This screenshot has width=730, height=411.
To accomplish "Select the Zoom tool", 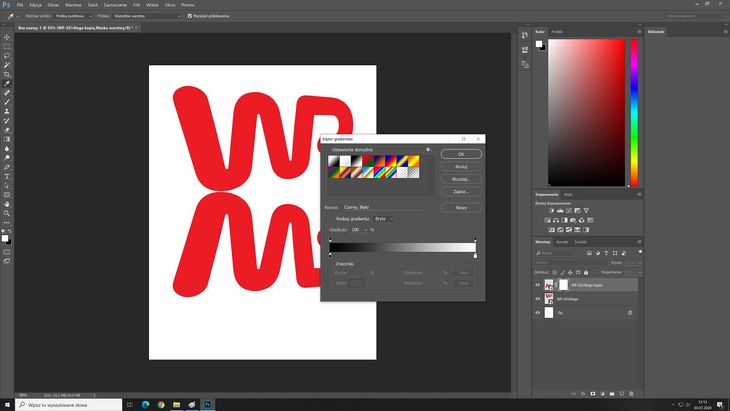I will coord(7,213).
